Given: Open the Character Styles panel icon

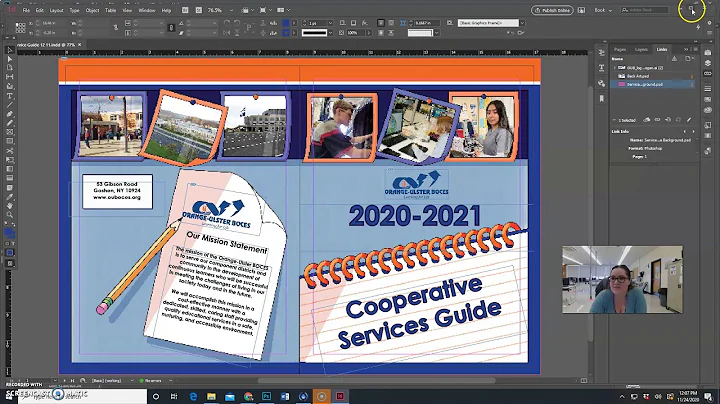Looking at the screenshot, I should click(602, 68).
